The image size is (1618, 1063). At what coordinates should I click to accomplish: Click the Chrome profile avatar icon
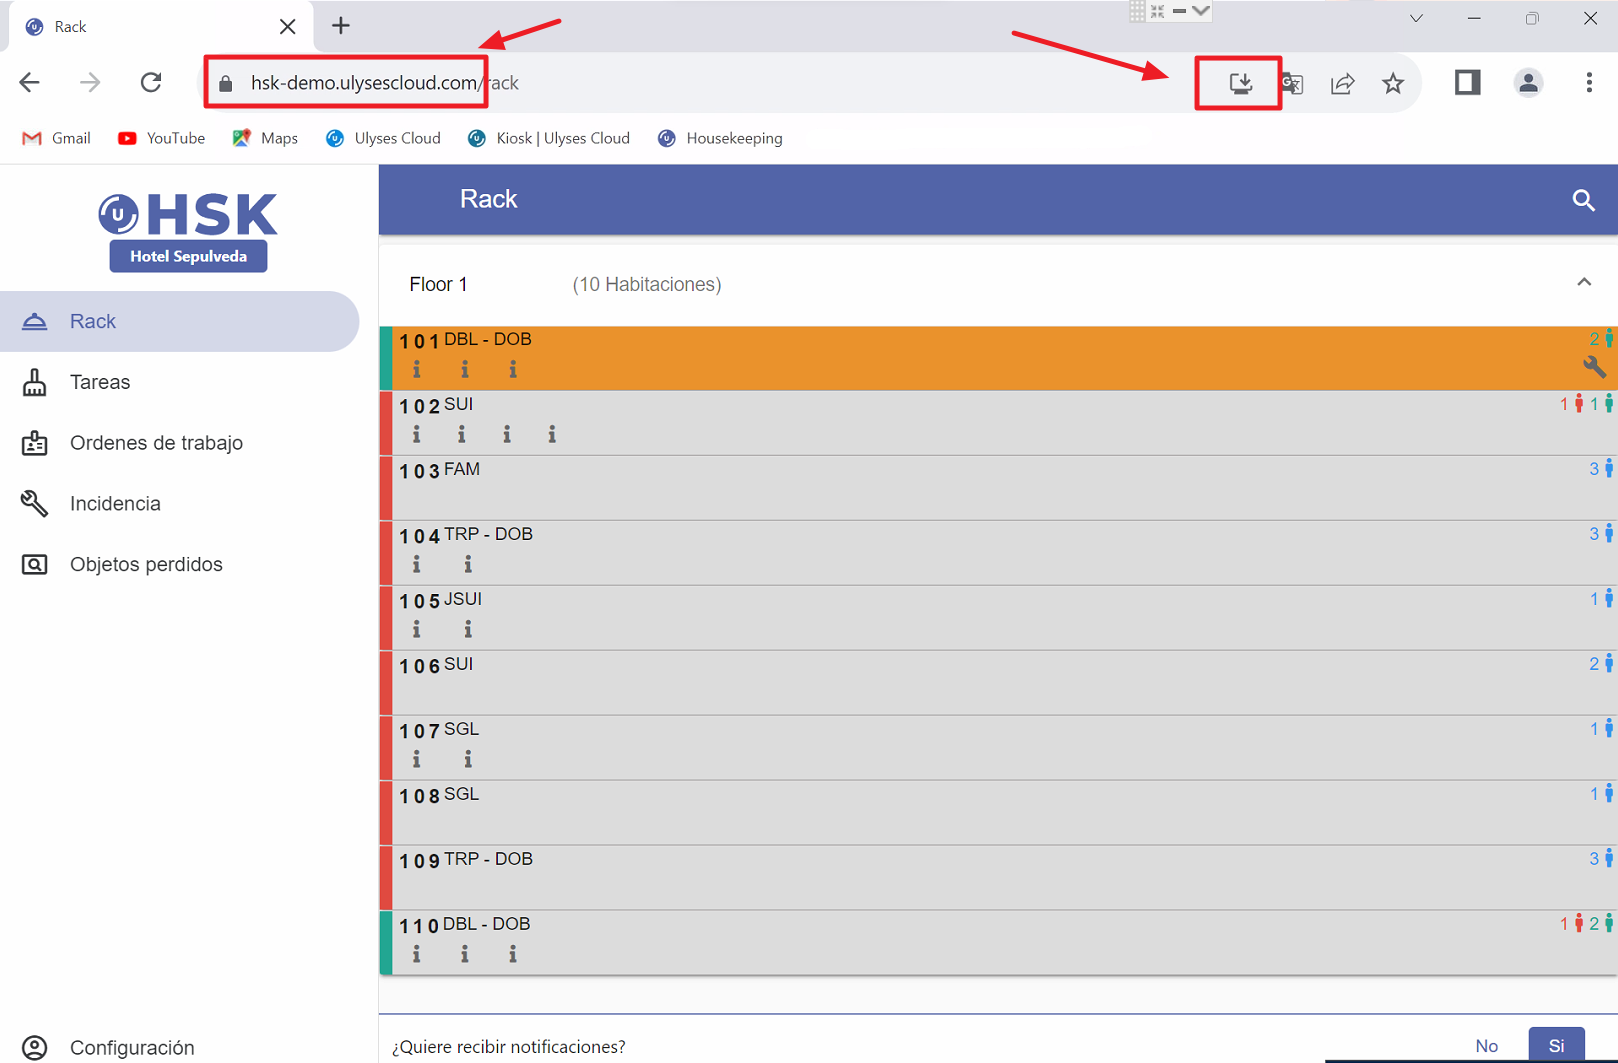pos(1528,83)
